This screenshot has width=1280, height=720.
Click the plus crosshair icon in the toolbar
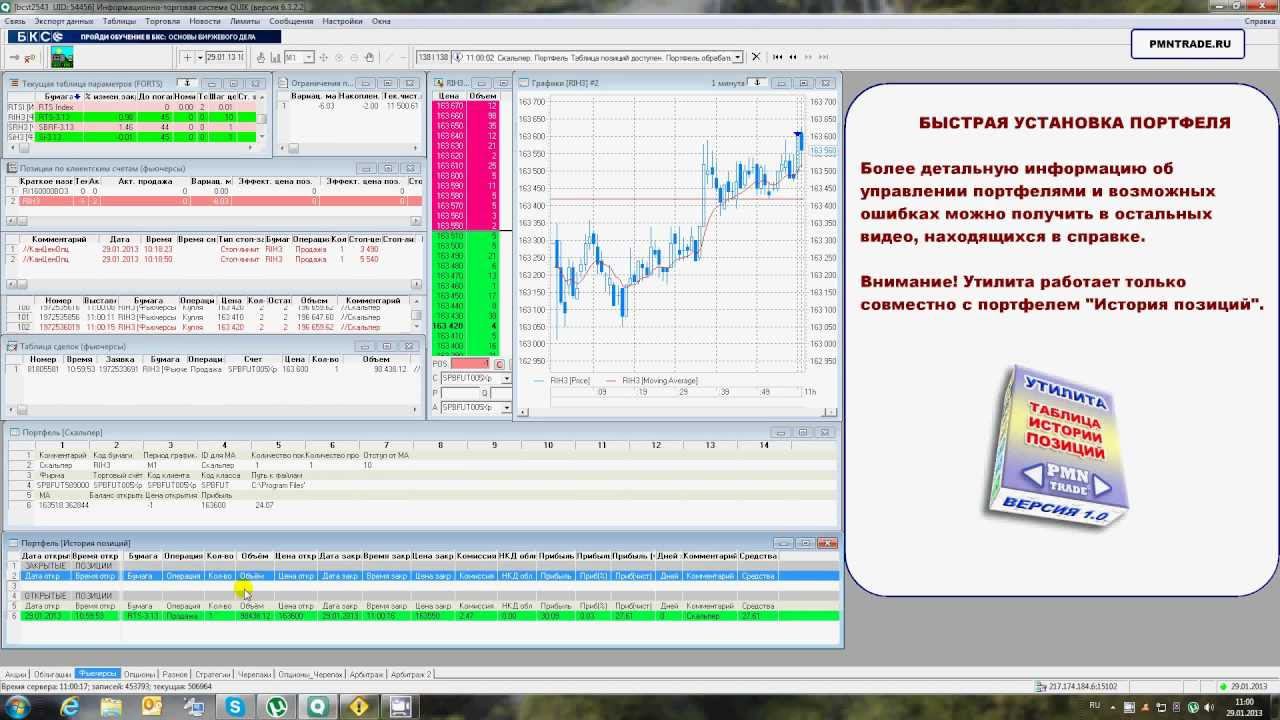tap(187, 57)
